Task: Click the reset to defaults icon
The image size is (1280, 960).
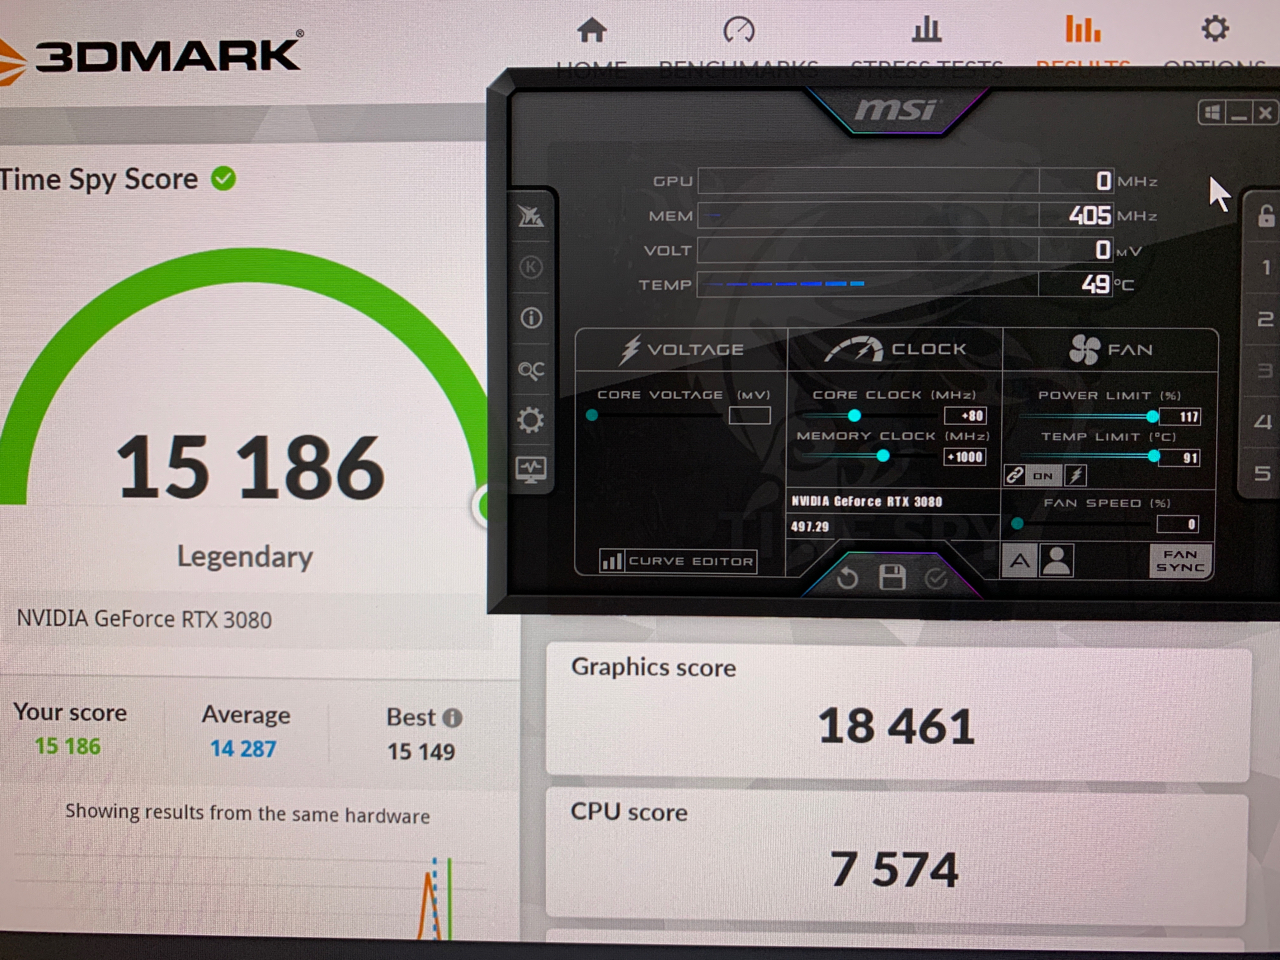Action: tap(845, 577)
